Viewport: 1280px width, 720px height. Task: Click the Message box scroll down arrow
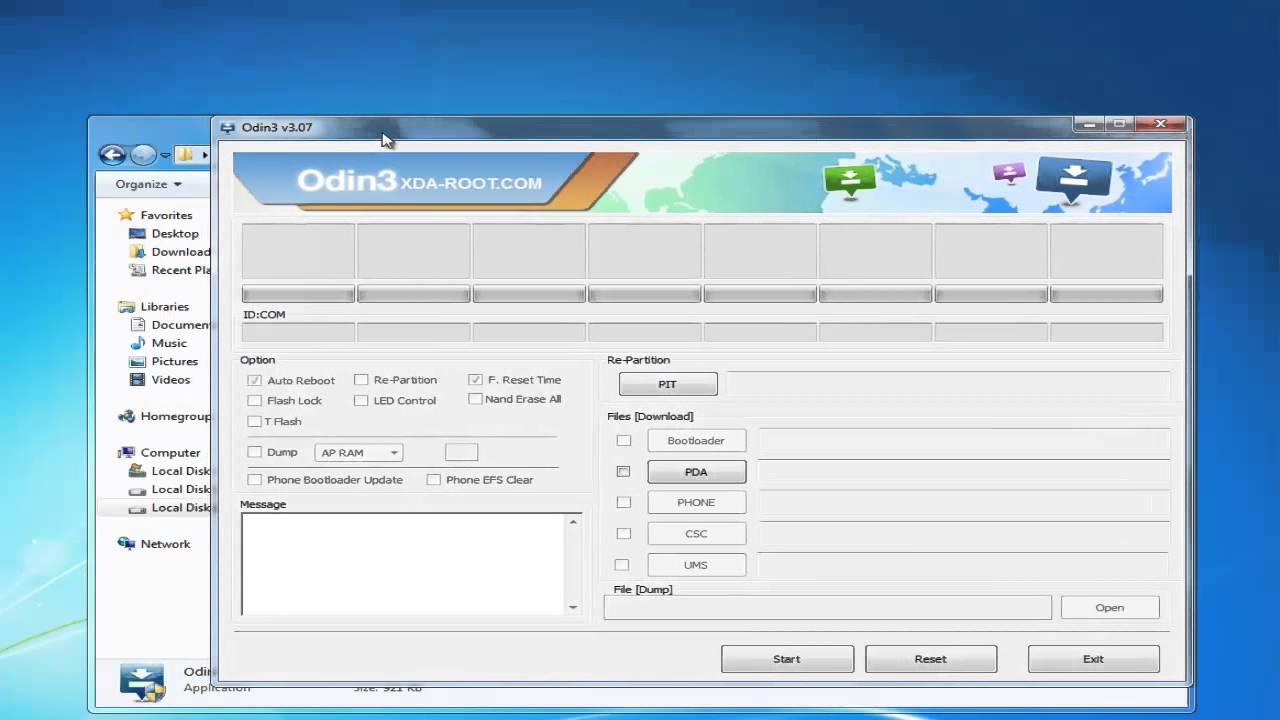(x=573, y=606)
